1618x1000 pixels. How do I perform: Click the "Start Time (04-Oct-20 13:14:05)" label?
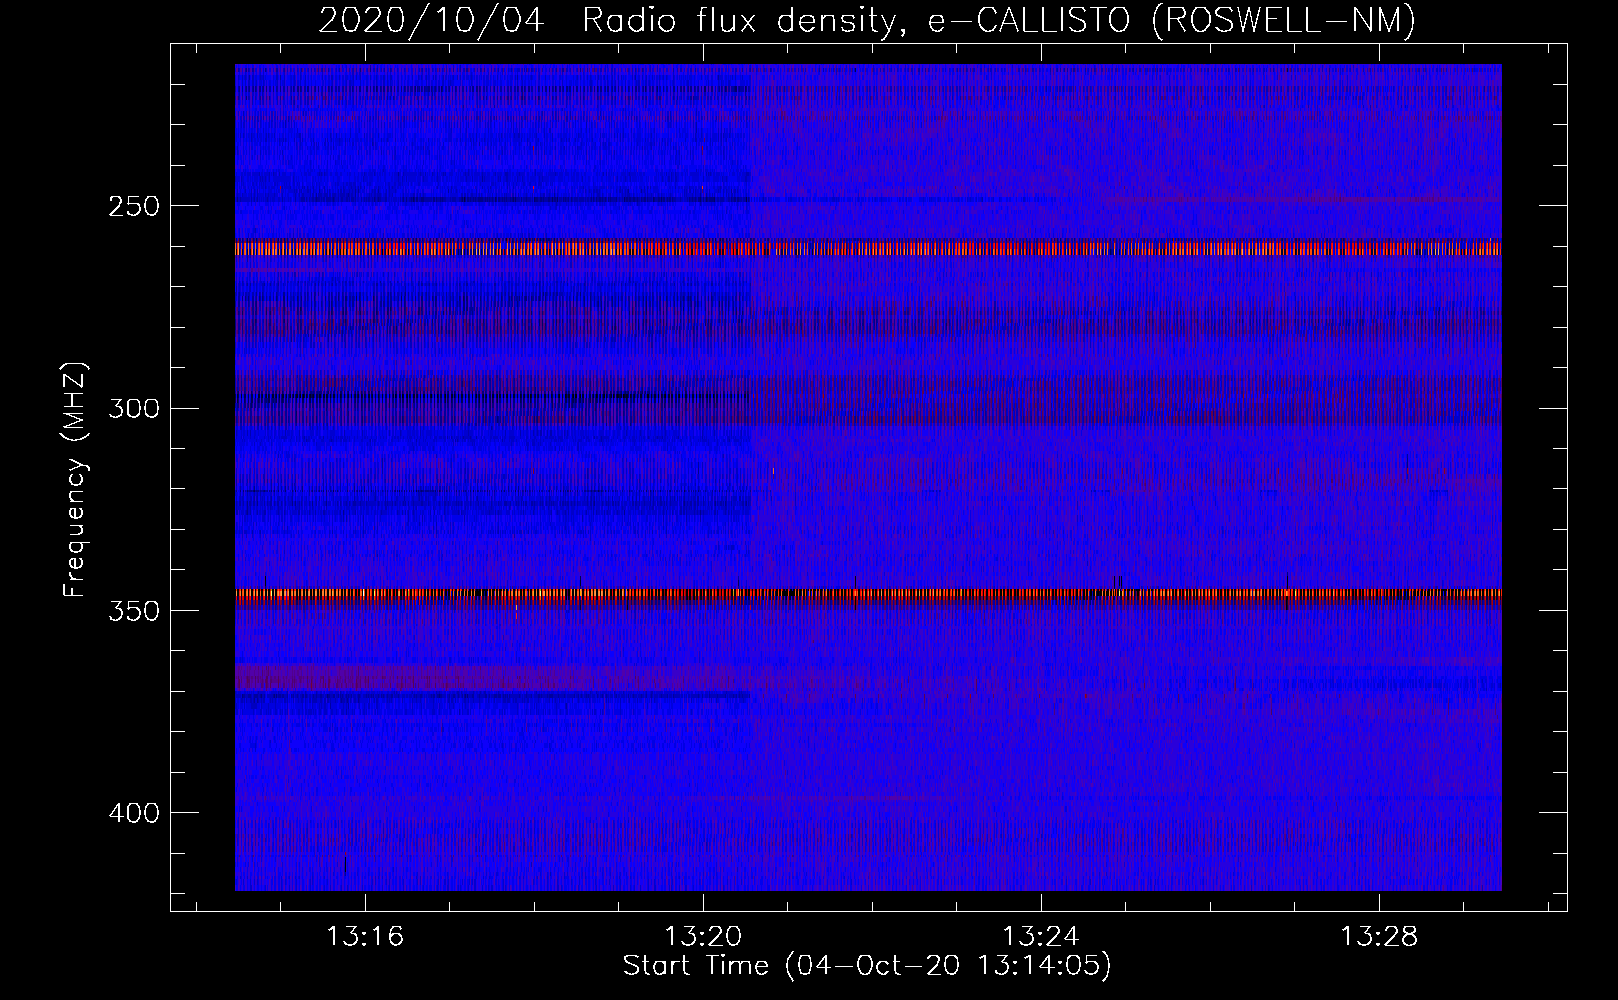point(867,966)
